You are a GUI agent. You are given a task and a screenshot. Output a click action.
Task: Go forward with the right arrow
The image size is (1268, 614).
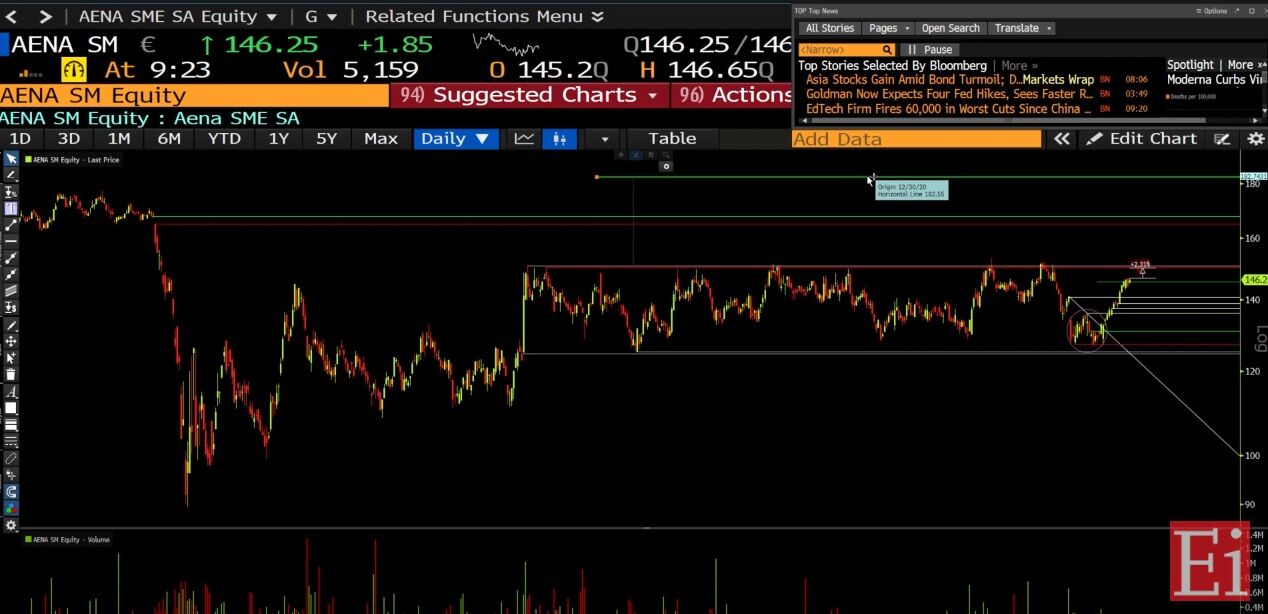pyautogui.click(x=45, y=17)
